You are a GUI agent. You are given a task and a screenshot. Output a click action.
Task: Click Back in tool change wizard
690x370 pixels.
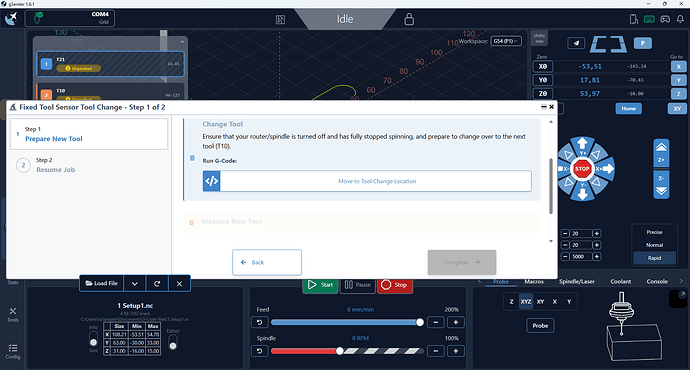[x=267, y=262]
